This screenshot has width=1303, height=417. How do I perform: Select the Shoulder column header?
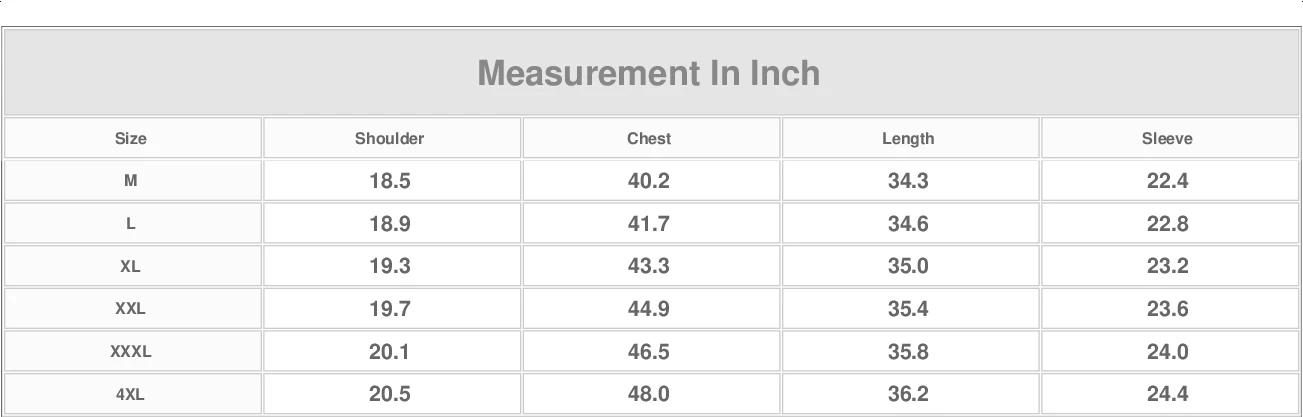390,139
